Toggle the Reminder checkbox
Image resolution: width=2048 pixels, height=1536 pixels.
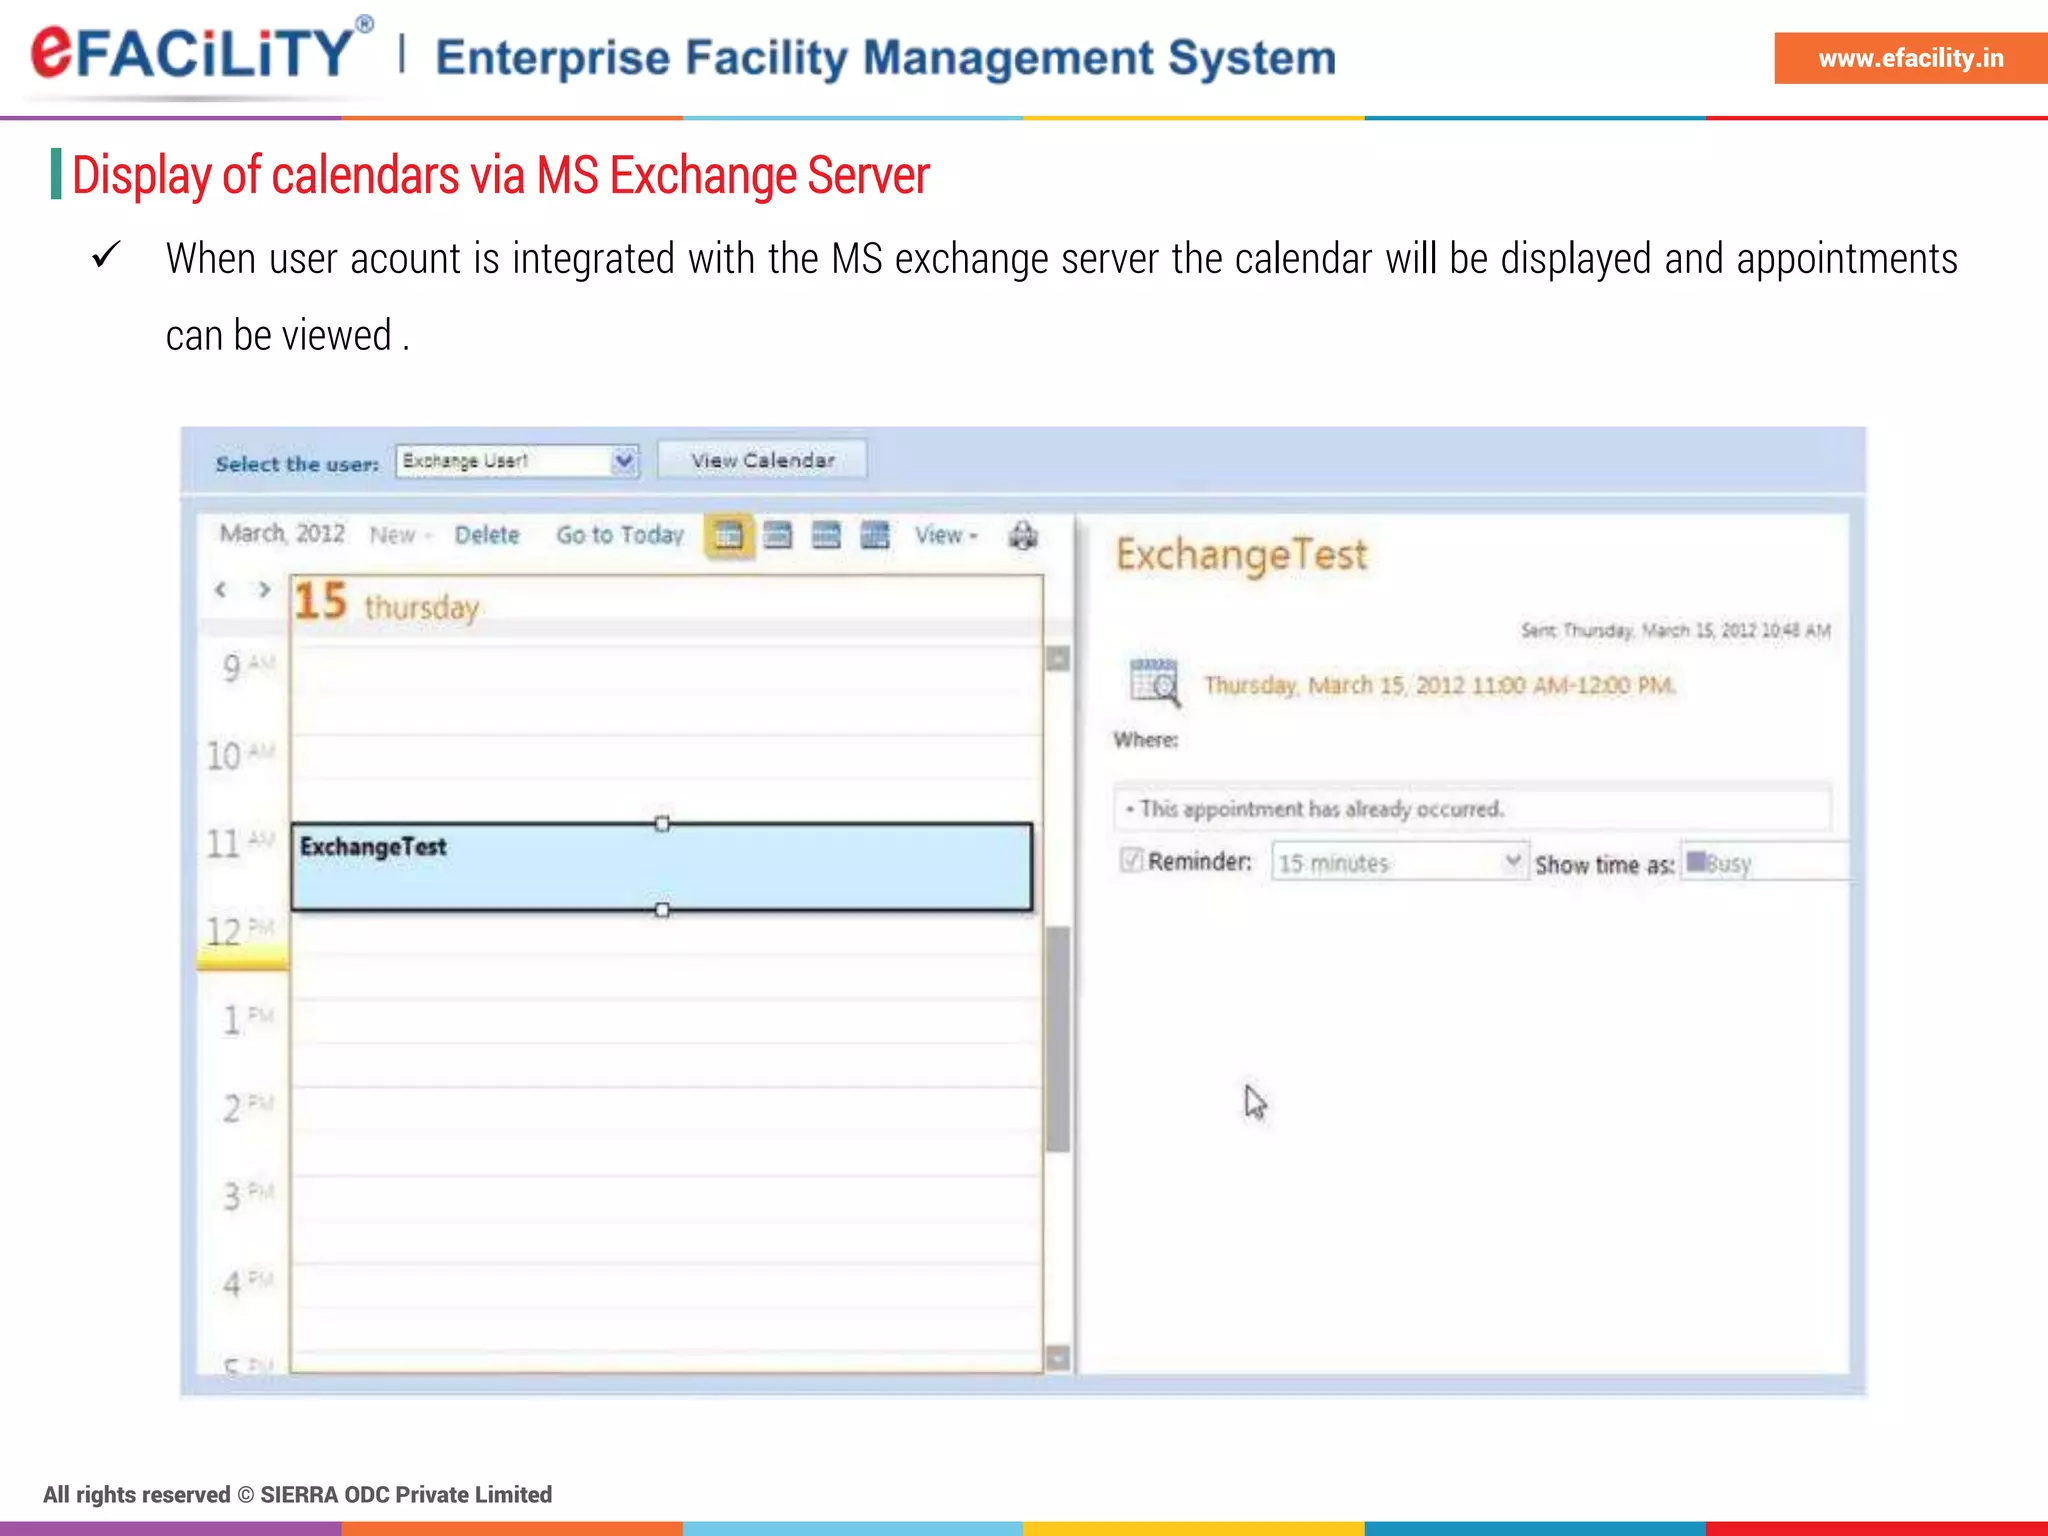(x=1131, y=860)
